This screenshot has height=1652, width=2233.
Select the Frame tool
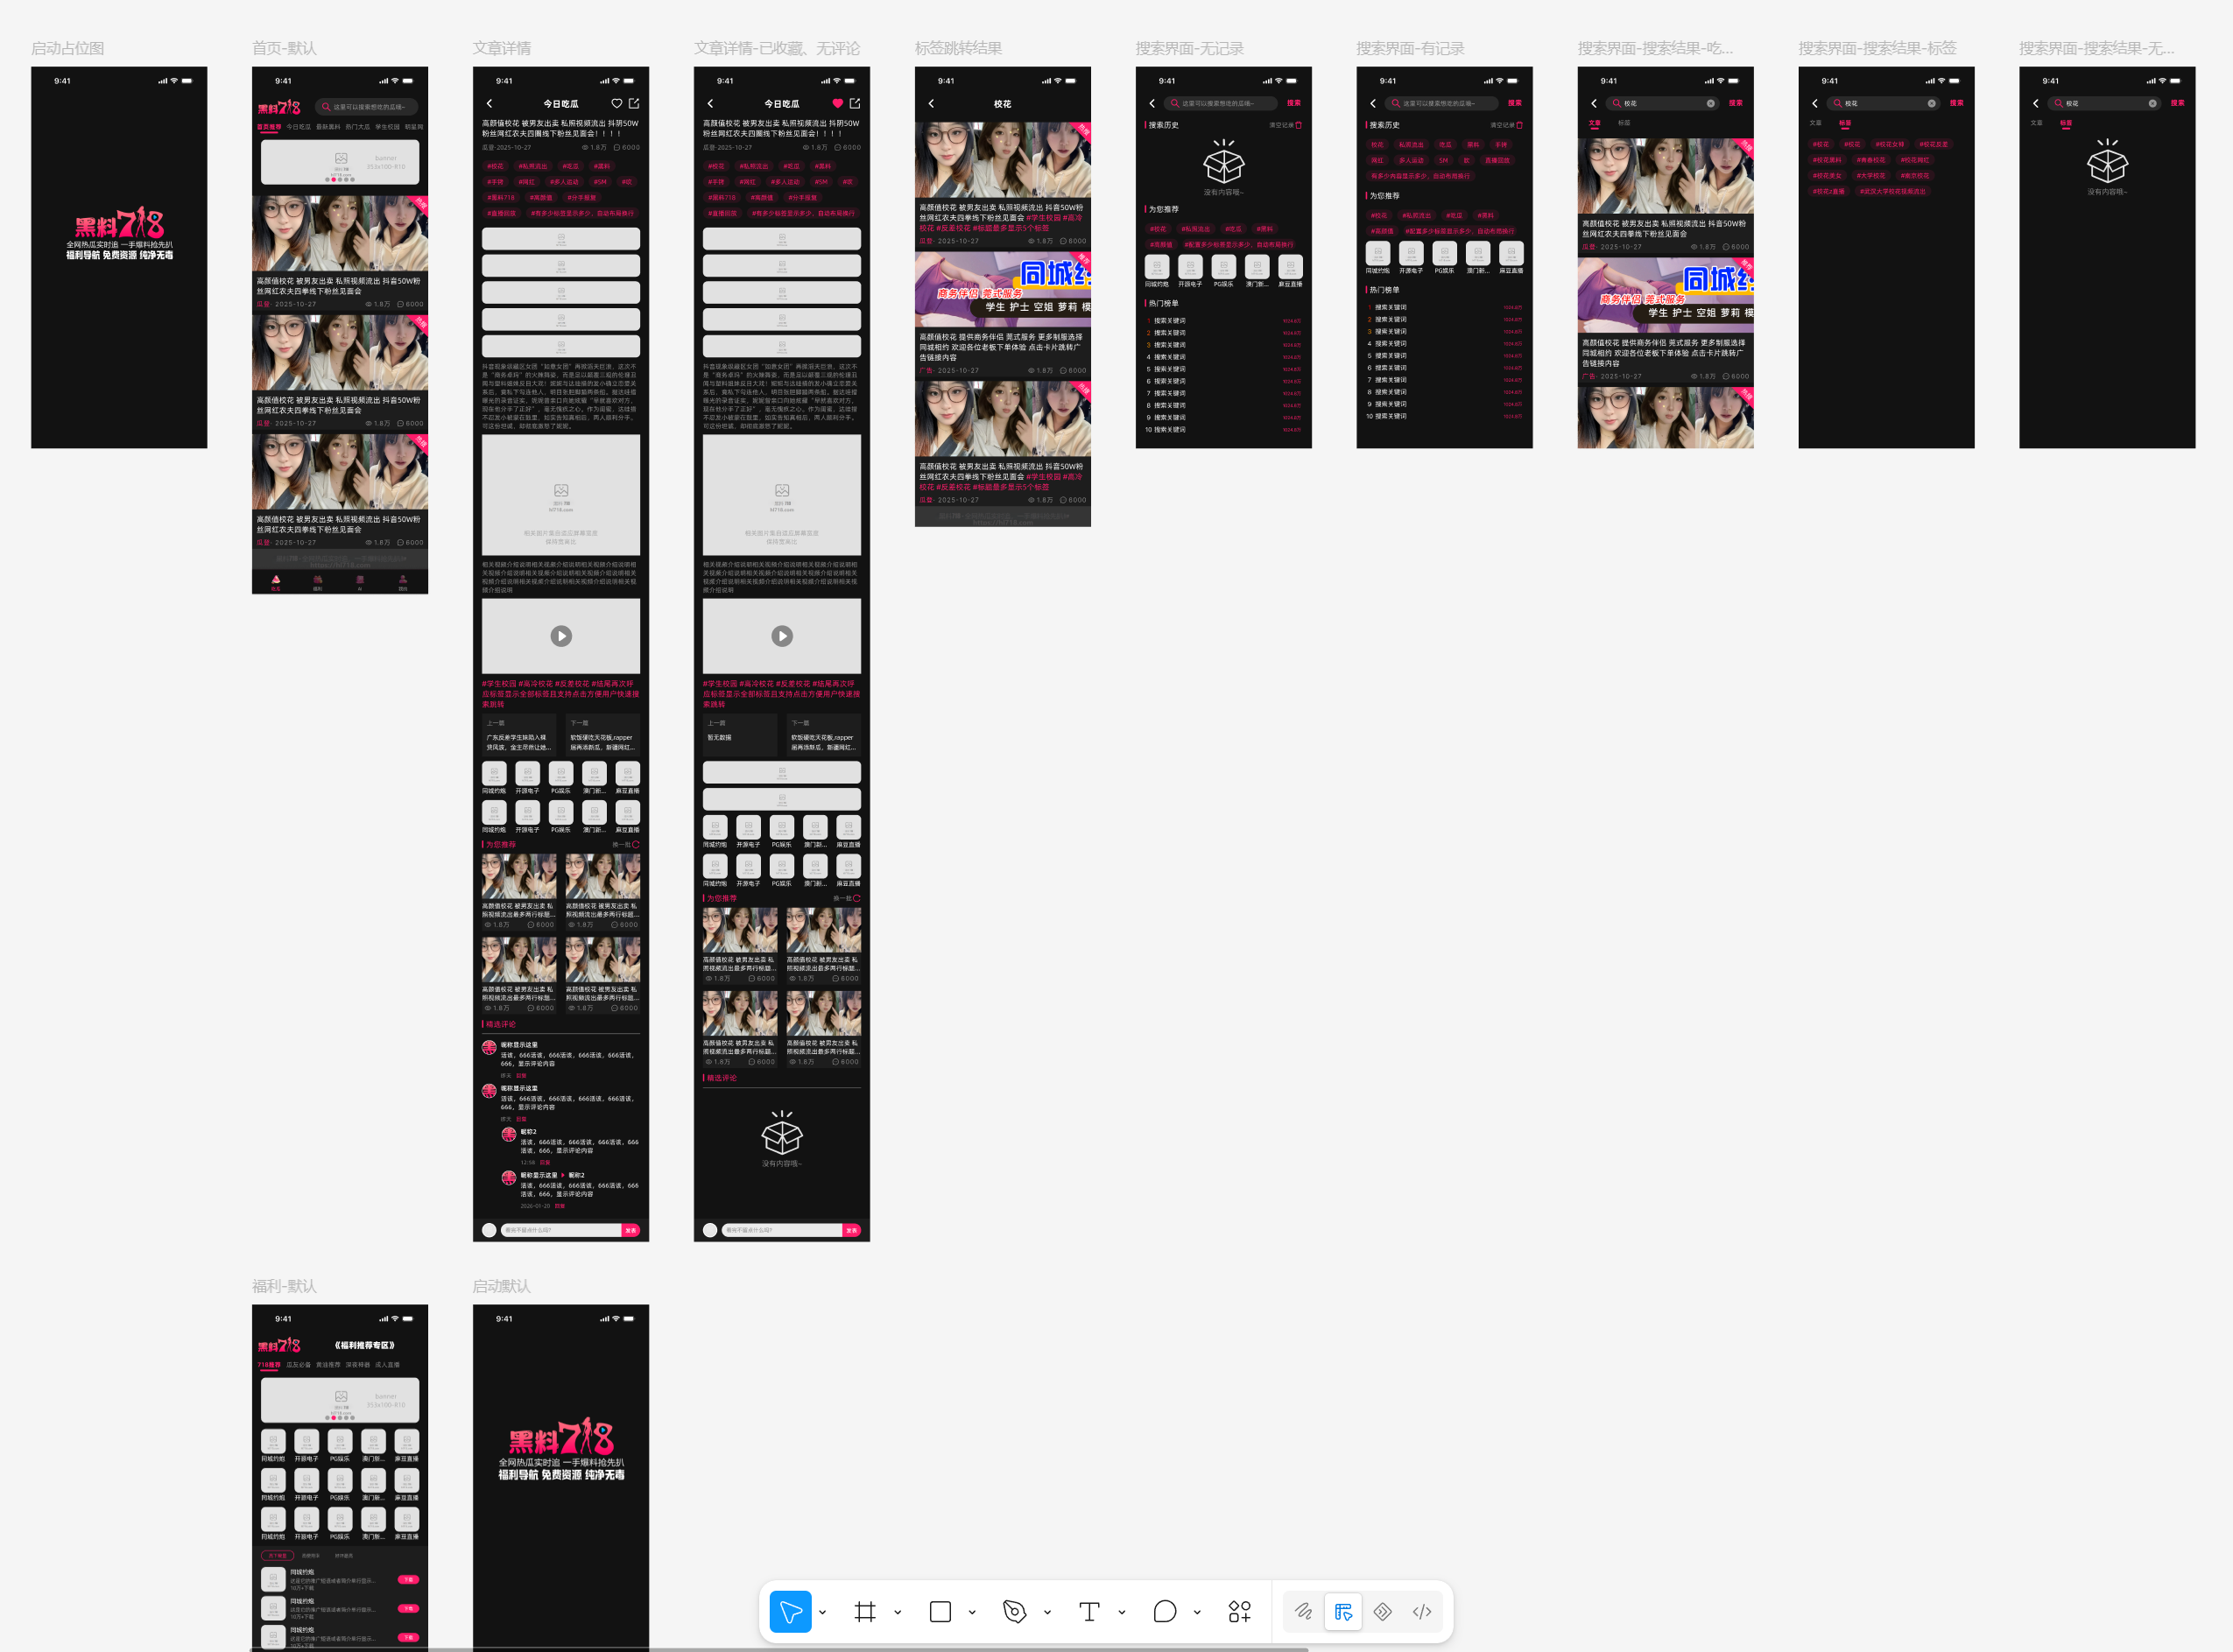pos(865,1611)
